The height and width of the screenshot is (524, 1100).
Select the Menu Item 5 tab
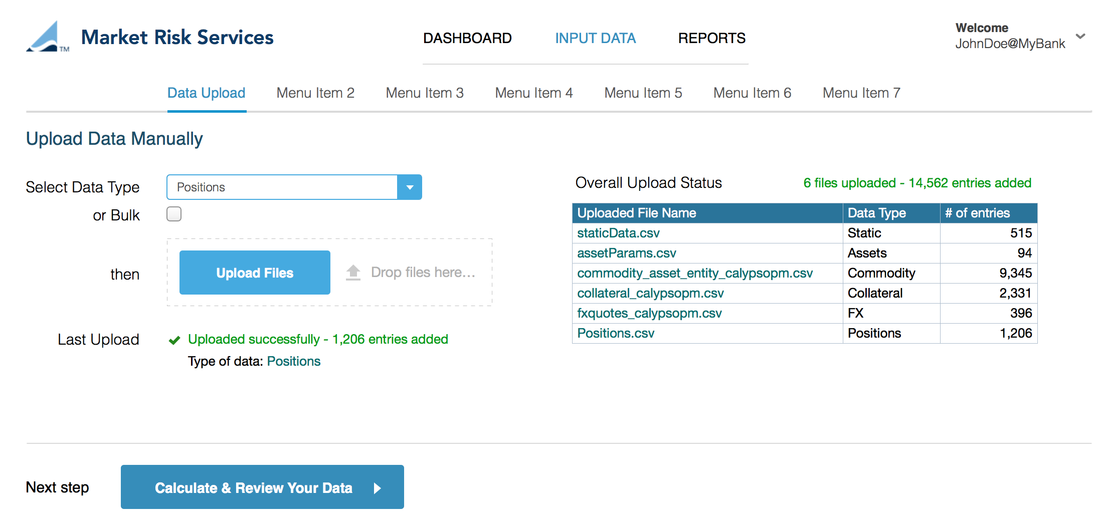click(643, 93)
